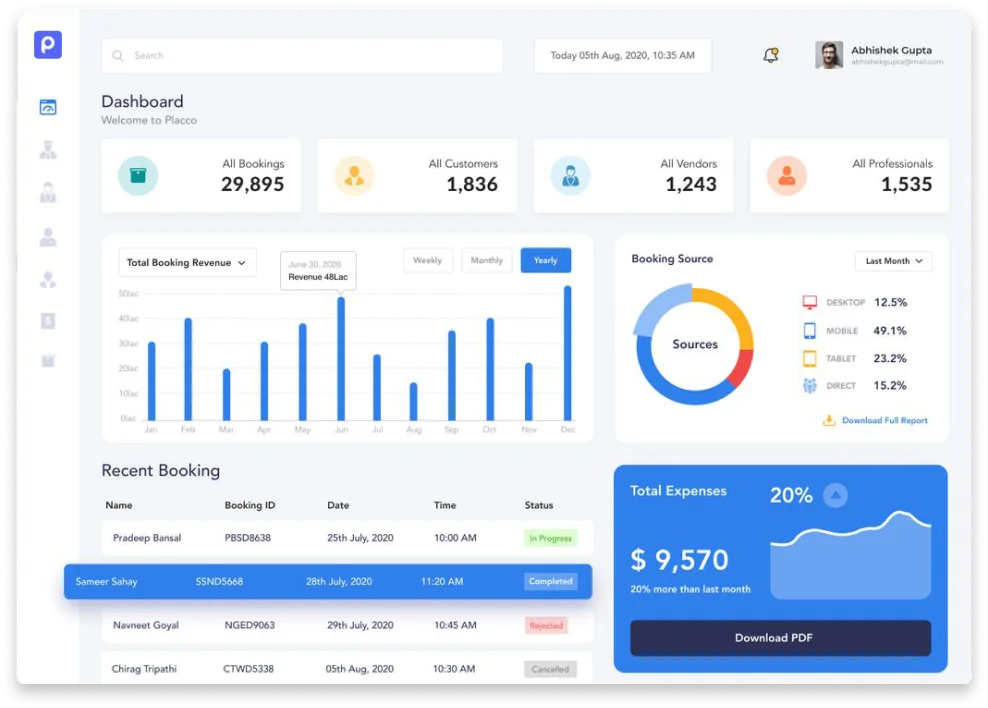Click the bell notification icon
Image resolution: width=988 pixels, height=708 pixels.
(770, 54)
